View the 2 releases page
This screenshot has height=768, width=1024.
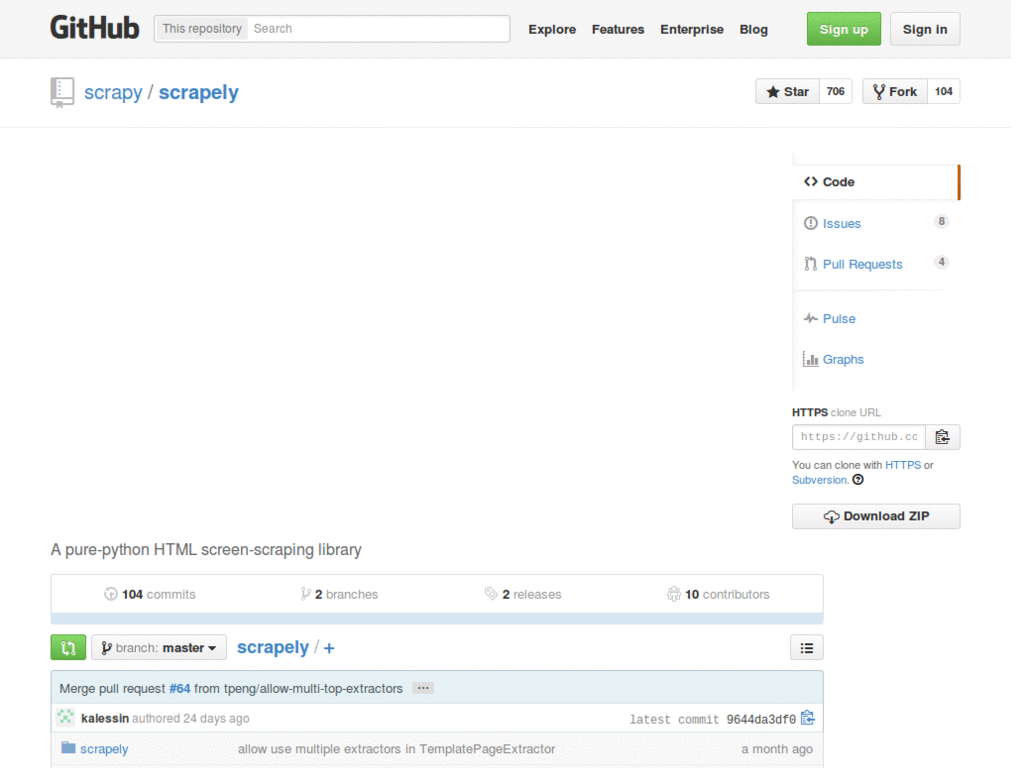523,594
